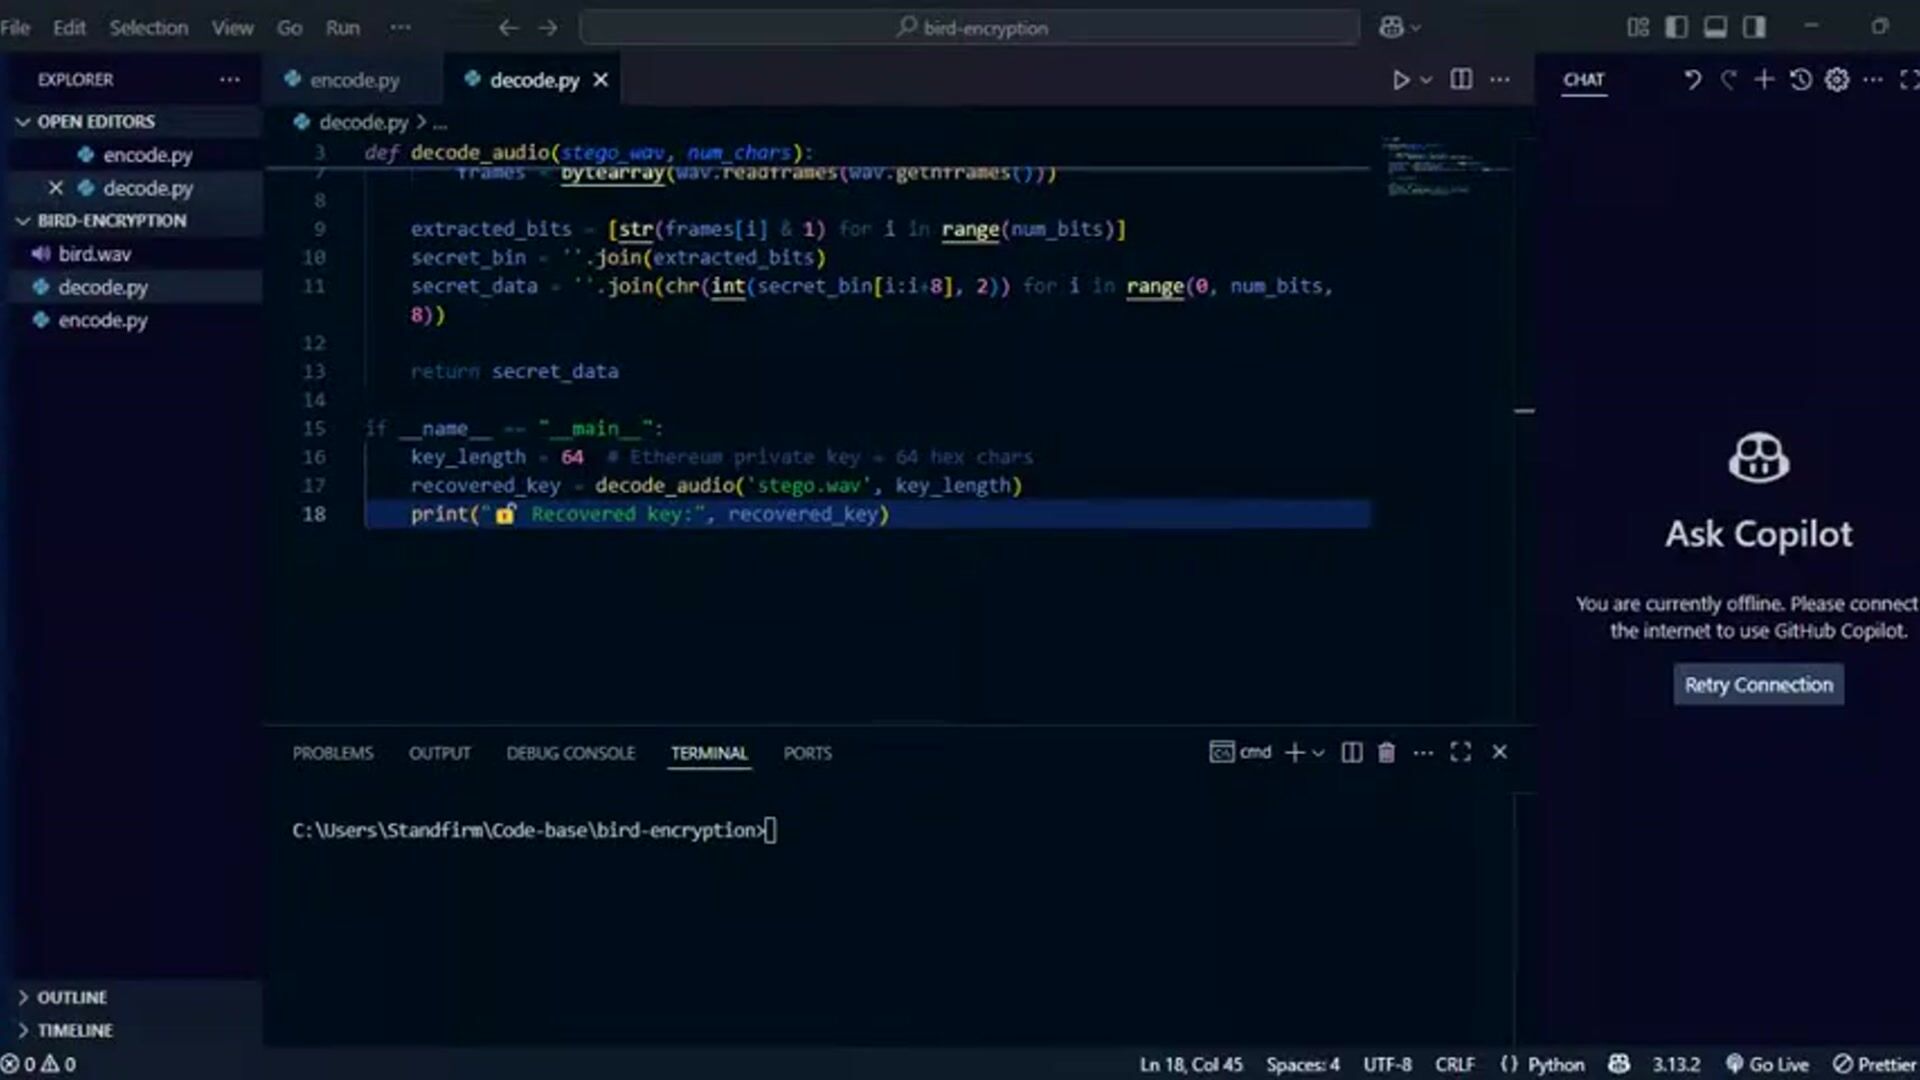
Task: Start a new chat with the plus icon
Action: coord(1763,80)
